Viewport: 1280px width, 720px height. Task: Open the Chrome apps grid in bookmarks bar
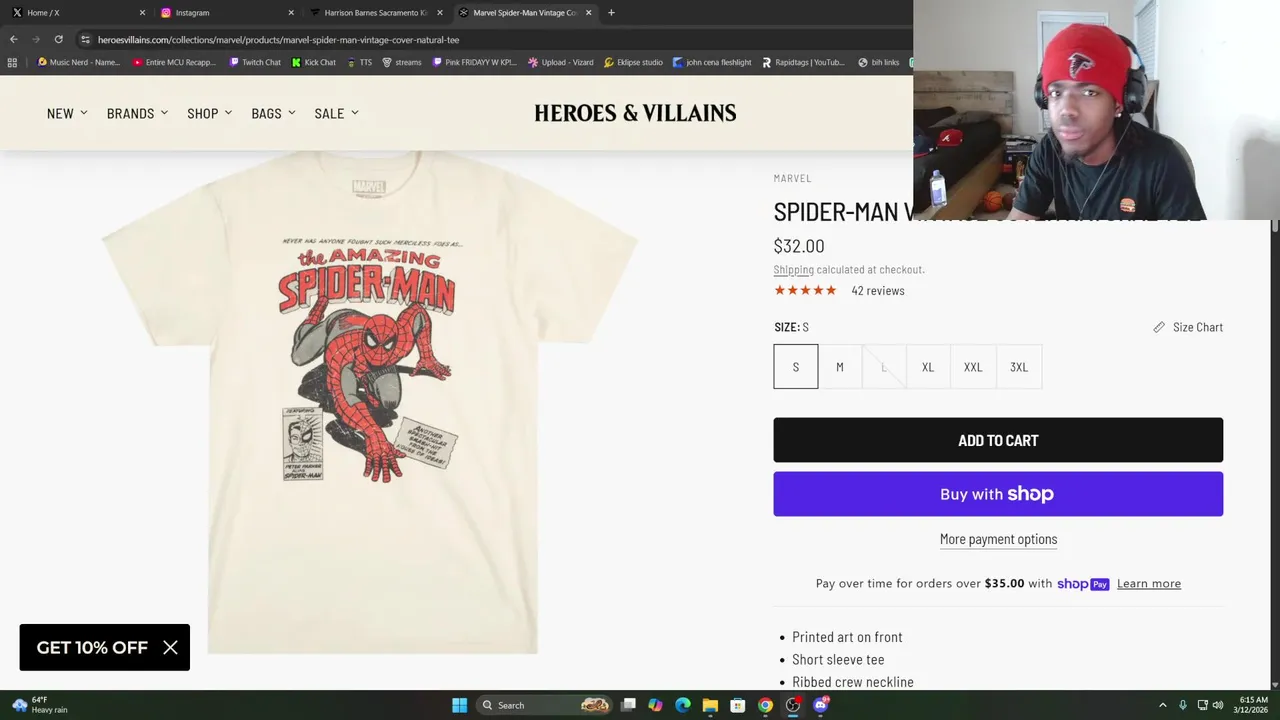tap(12, 62)
